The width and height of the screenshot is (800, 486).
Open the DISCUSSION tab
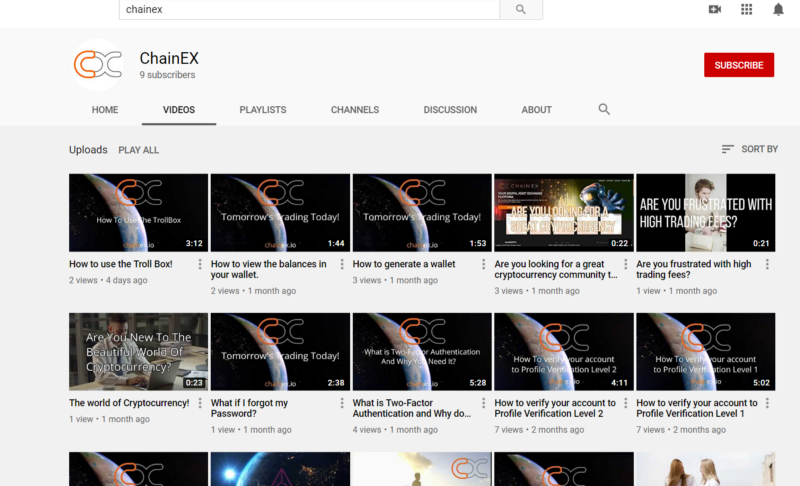(450, 110)
